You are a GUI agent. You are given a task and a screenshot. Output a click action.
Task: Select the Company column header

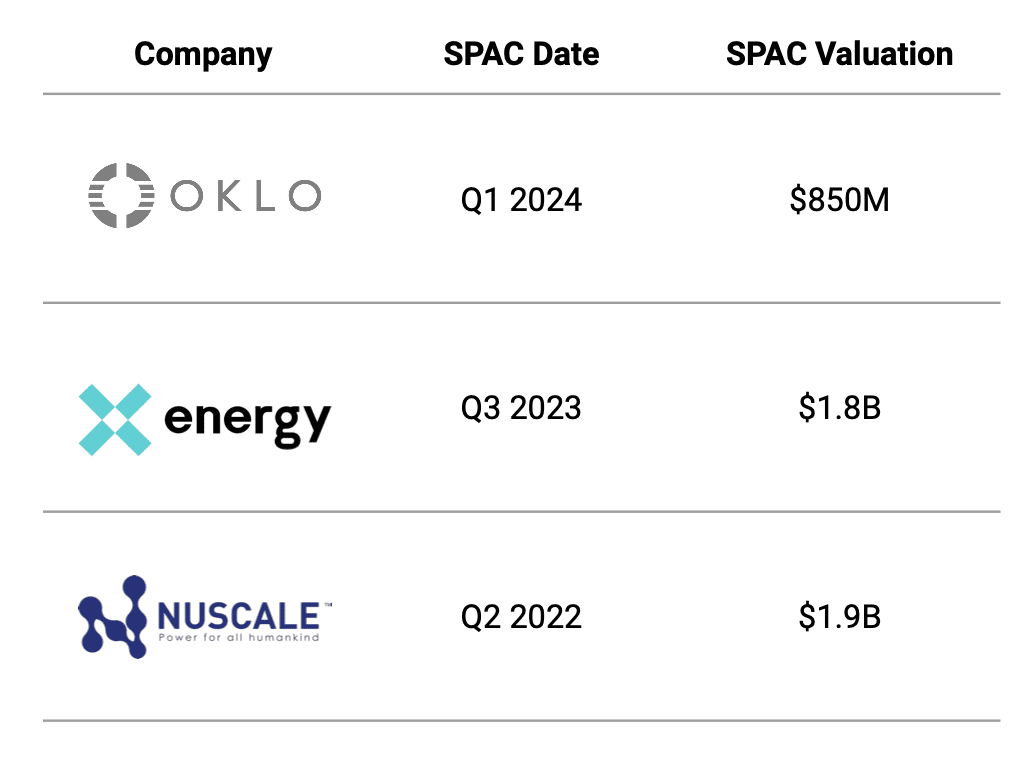203,55
